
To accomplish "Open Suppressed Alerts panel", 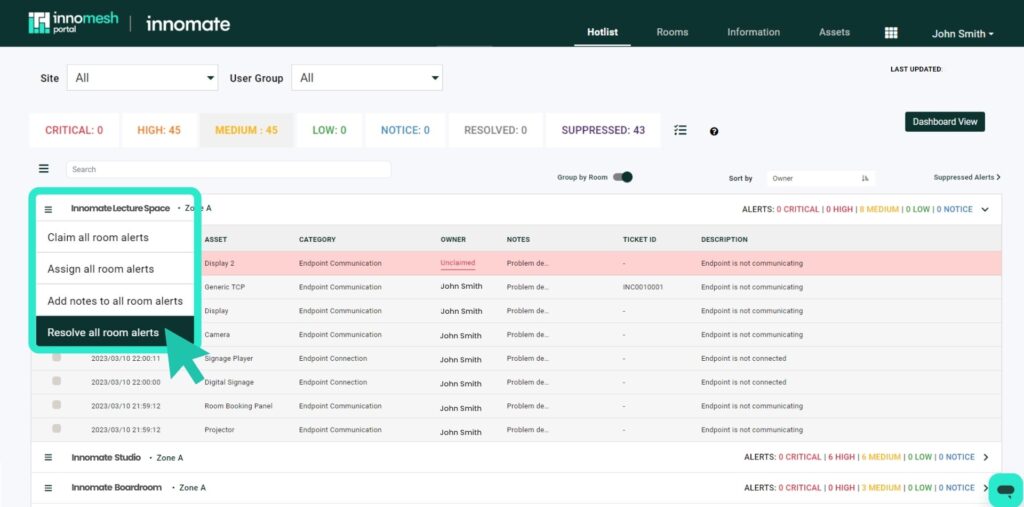I will (x=967, y=177).
